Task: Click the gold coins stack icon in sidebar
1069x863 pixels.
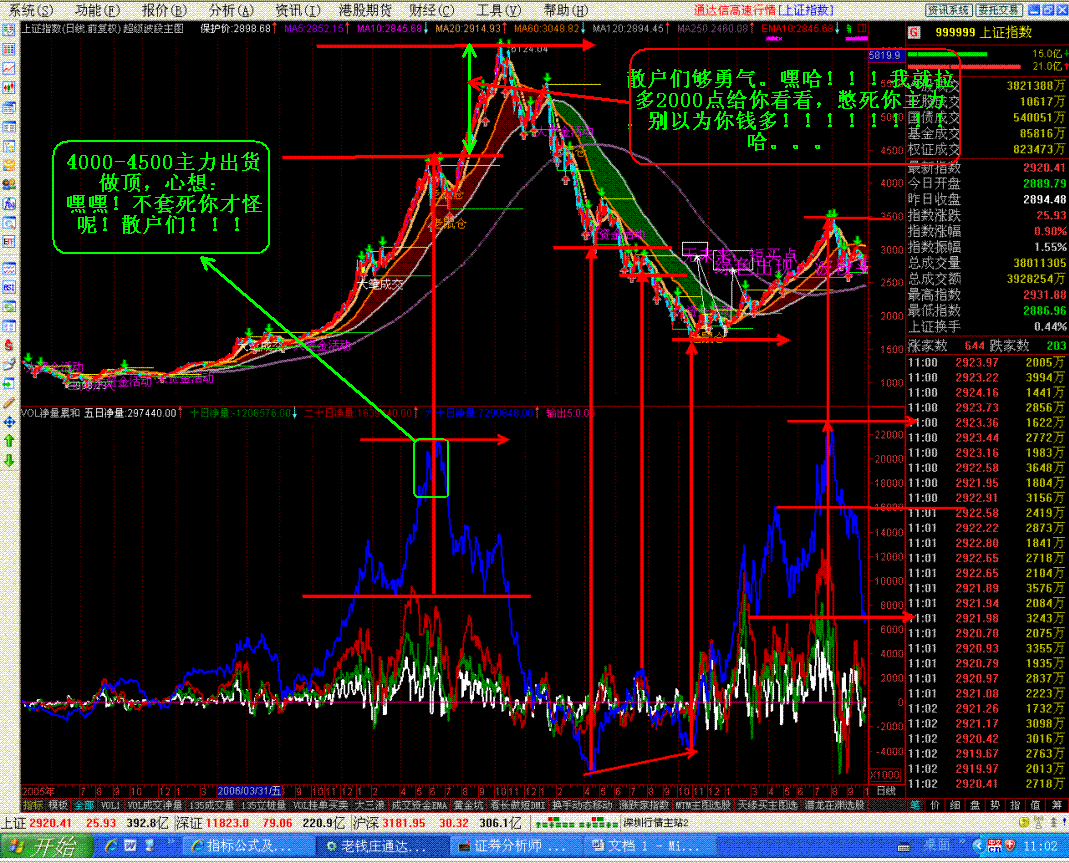Action: click(x=9, y=165)
